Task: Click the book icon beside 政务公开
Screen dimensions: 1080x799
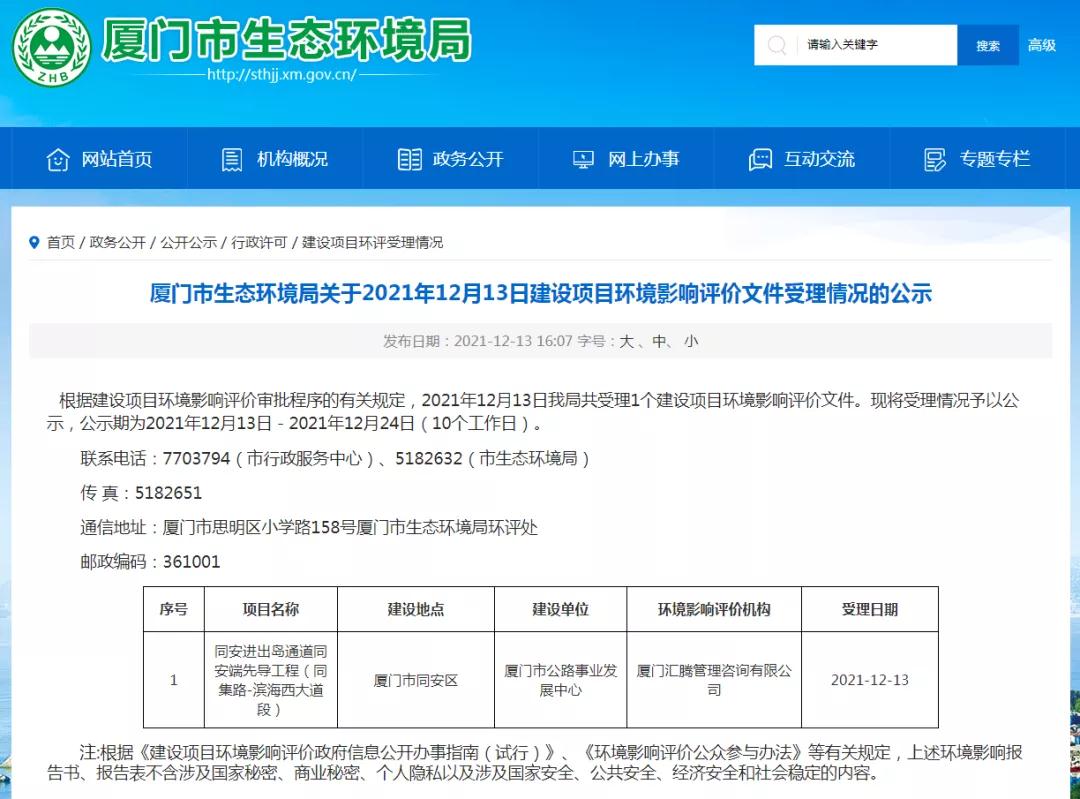Action: pyautogui.click(x=409, y=159)
